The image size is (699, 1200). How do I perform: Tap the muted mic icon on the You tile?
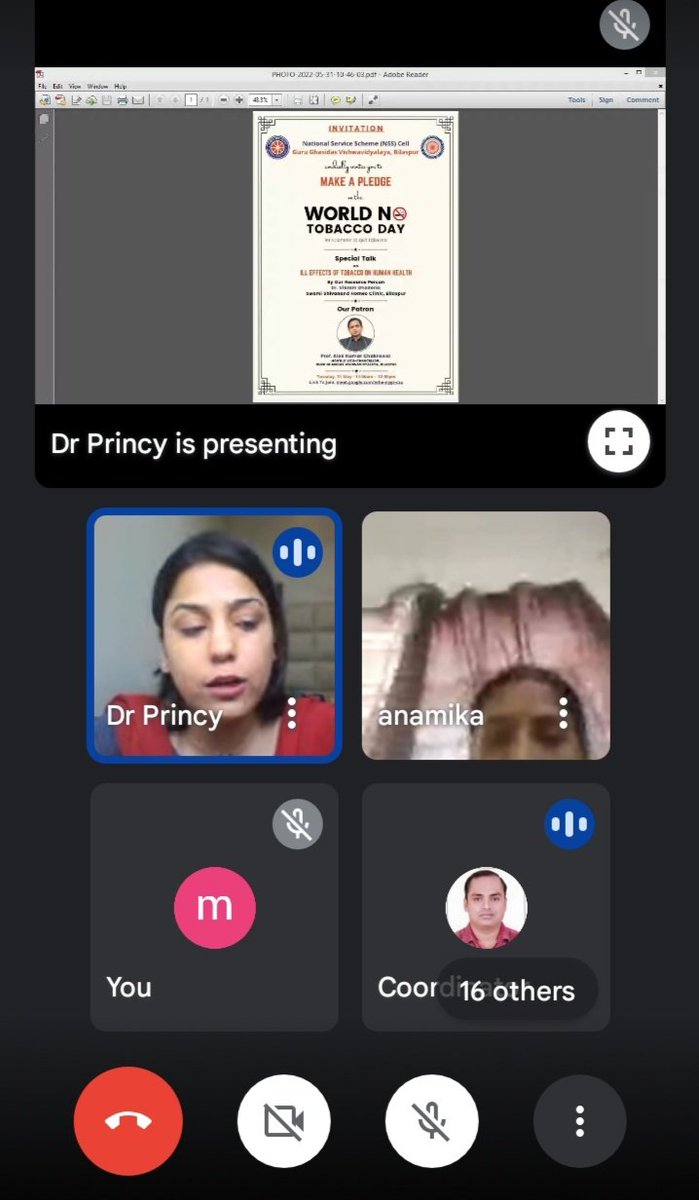tap(298, 825)
